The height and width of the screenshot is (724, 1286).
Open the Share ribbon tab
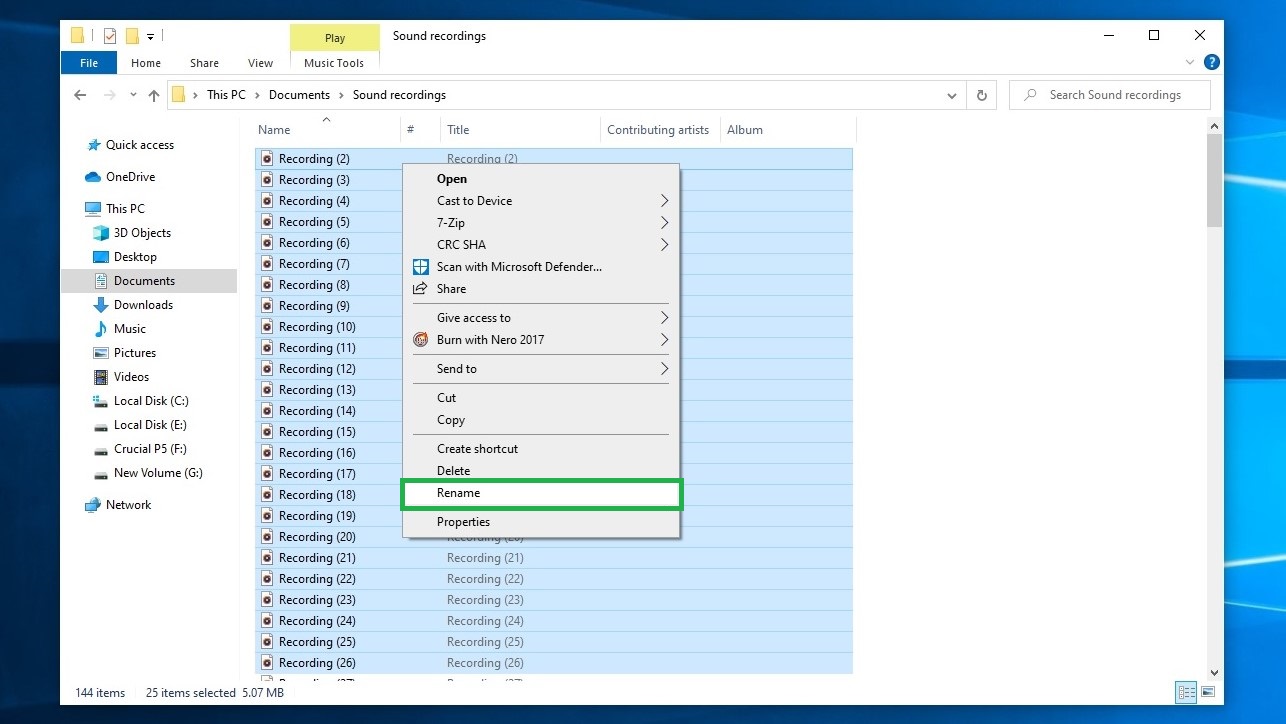point(204,63)
